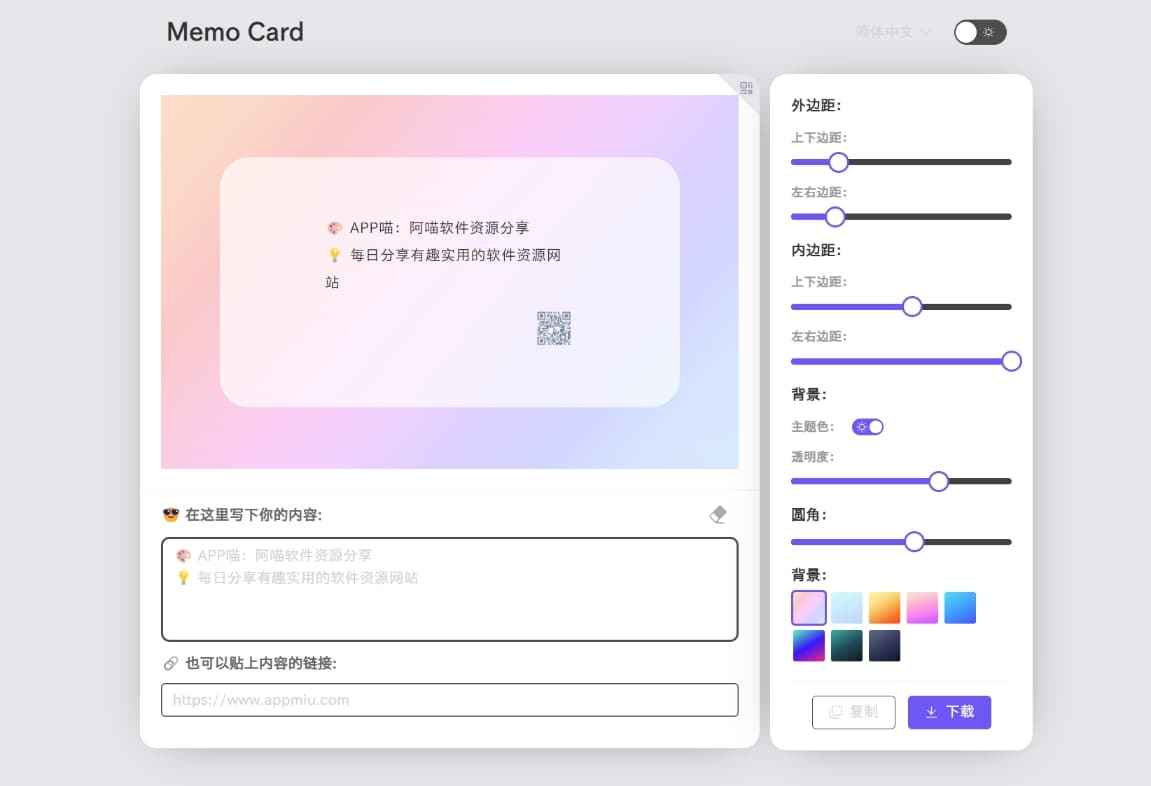Click the URL link input field
This screenshot has width=1151, height=786.
coord(449,700)
